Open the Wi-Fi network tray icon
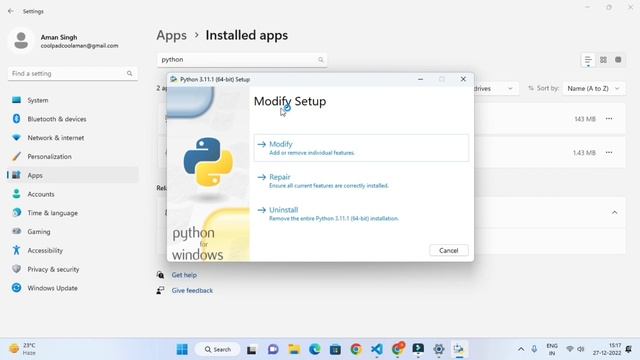Screen dimensions: 640x360 (570, 349)
